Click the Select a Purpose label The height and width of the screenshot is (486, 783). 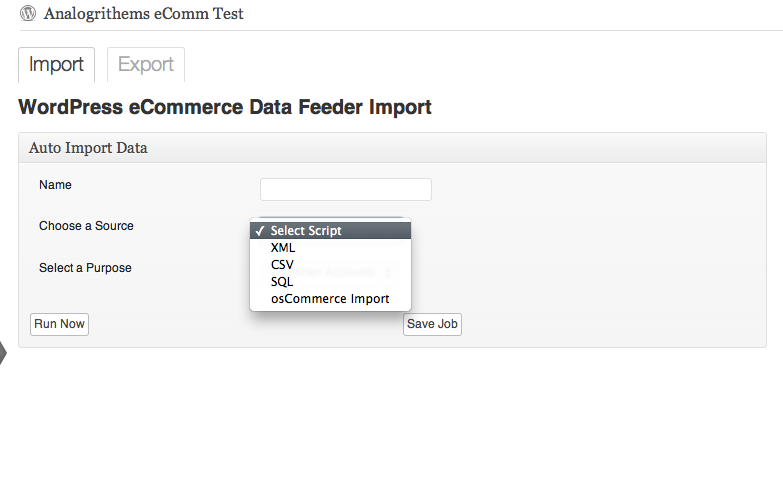pos(85,268)
